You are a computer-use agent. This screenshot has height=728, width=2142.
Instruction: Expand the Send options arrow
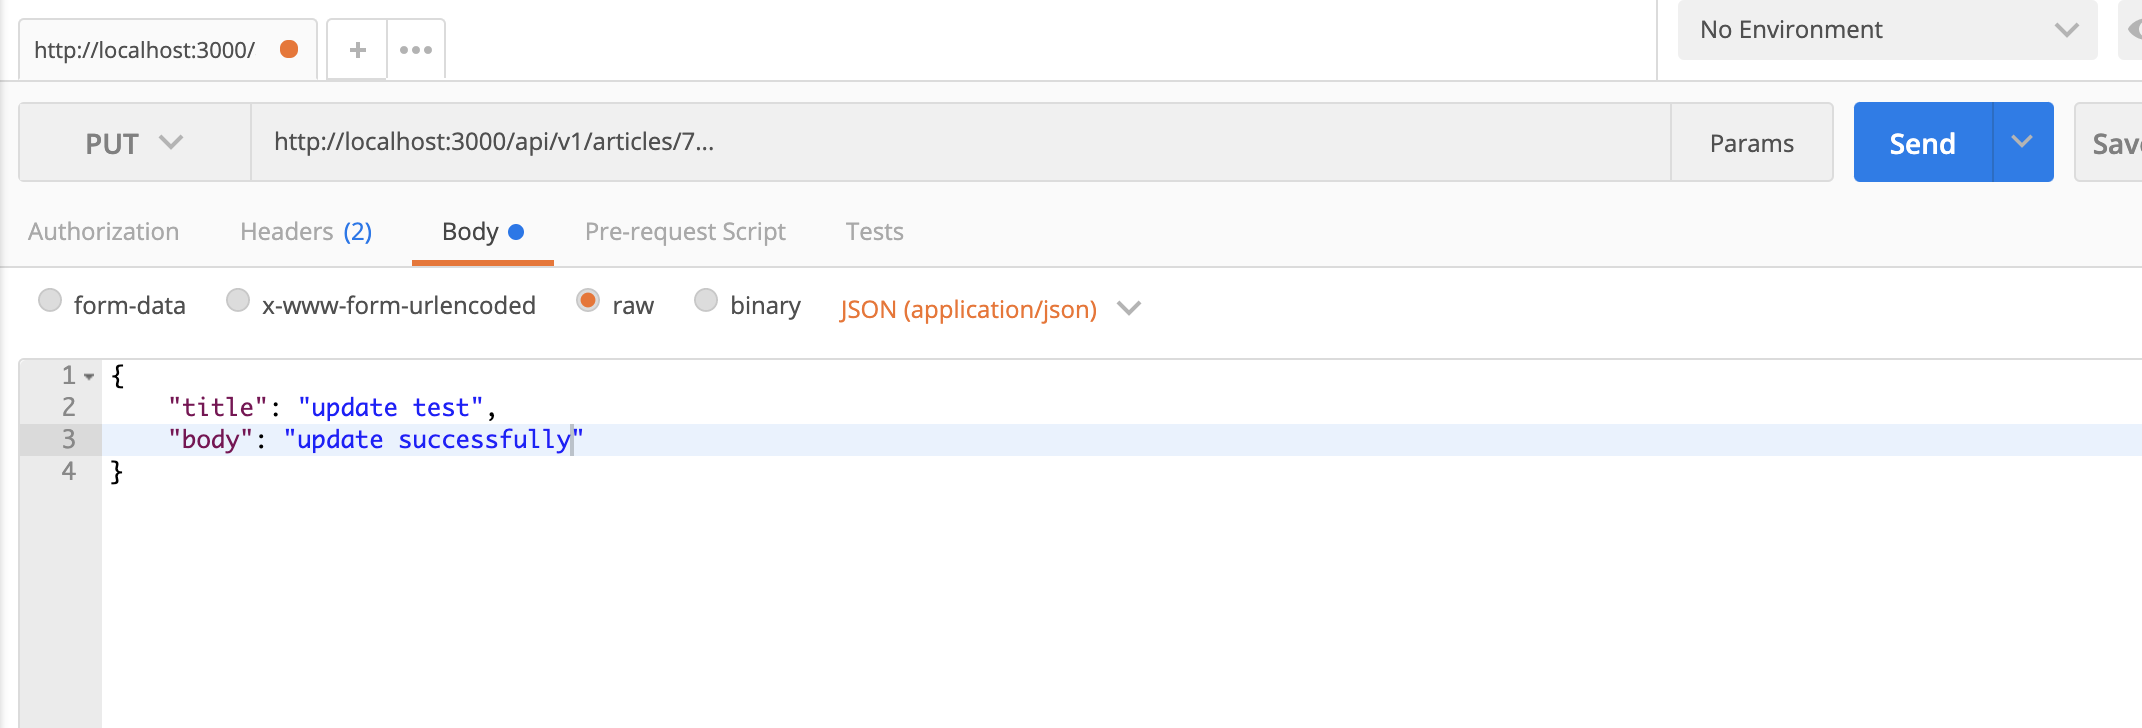click(2022, 142)
